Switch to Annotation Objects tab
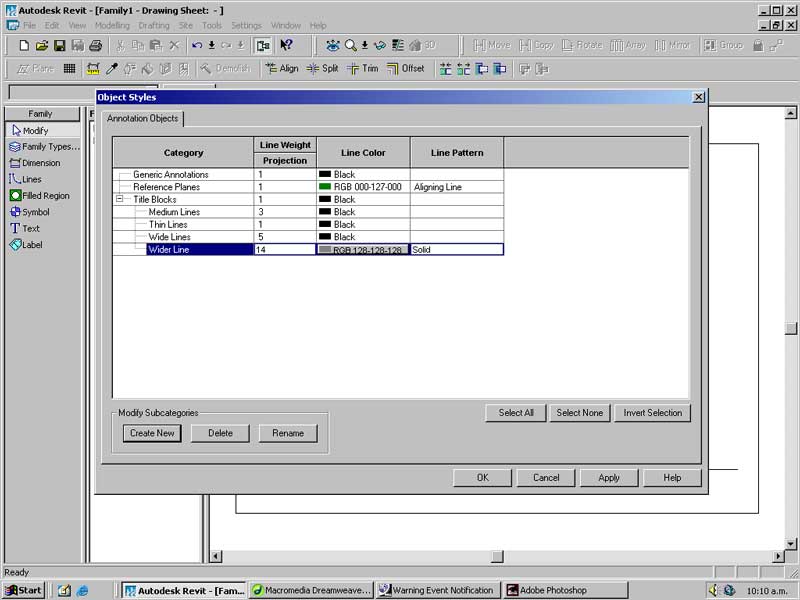This screenshot has height=600, width=800. pyautogui.click(x=142, y=118)
